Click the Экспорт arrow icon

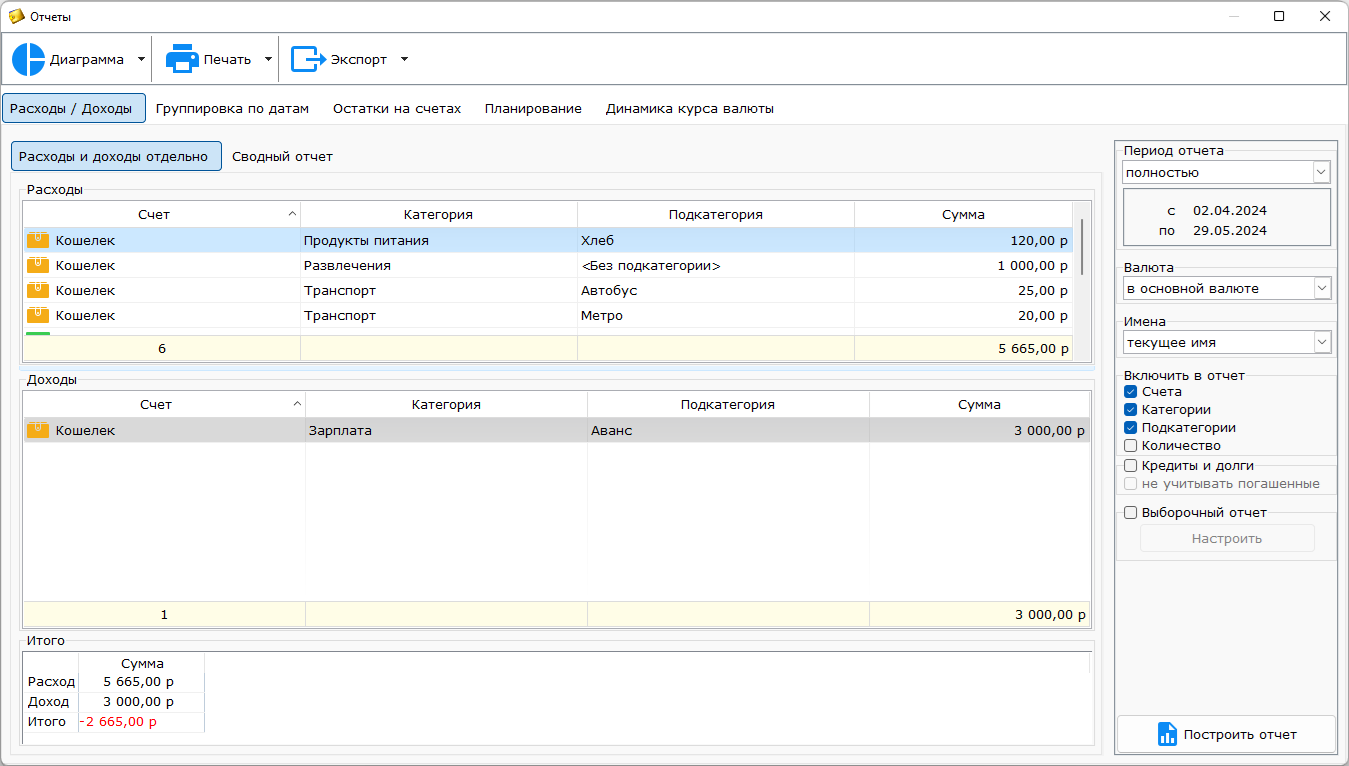pyautogui.click(x=308, y=59)
